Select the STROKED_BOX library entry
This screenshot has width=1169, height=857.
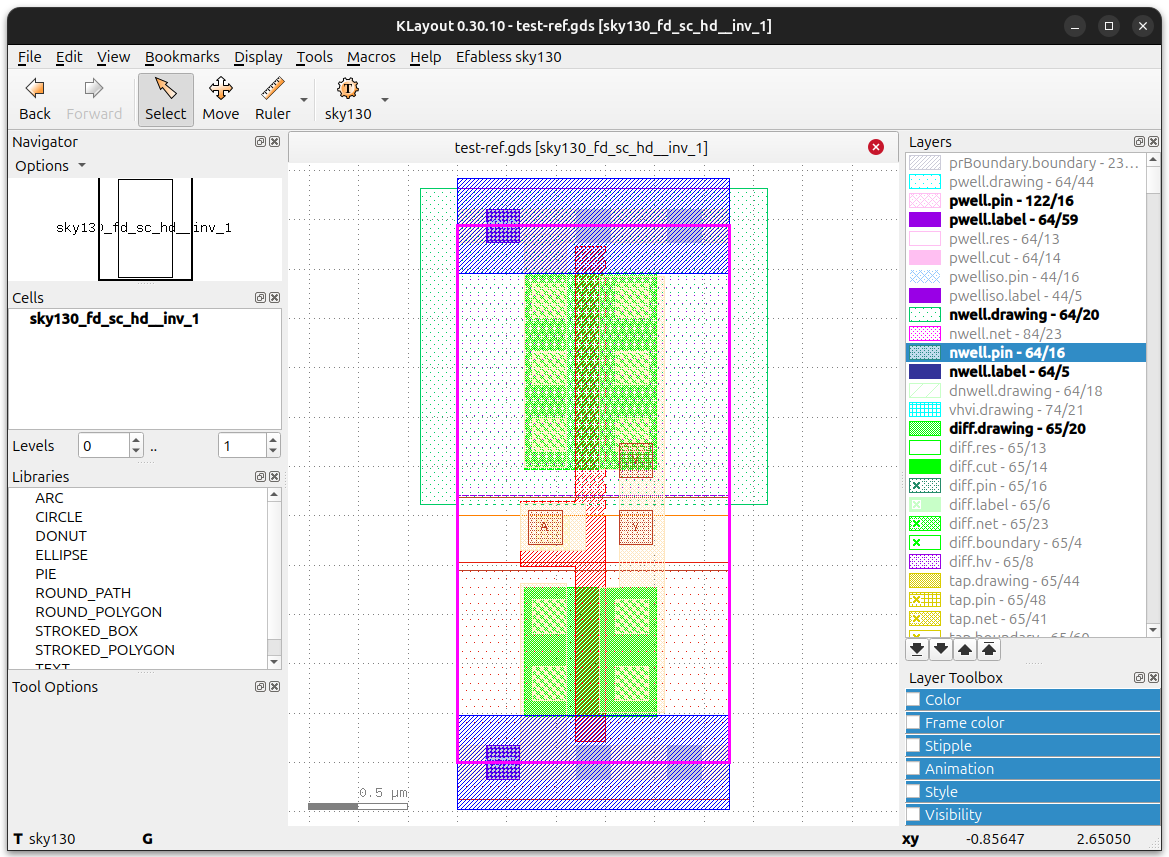86,631
